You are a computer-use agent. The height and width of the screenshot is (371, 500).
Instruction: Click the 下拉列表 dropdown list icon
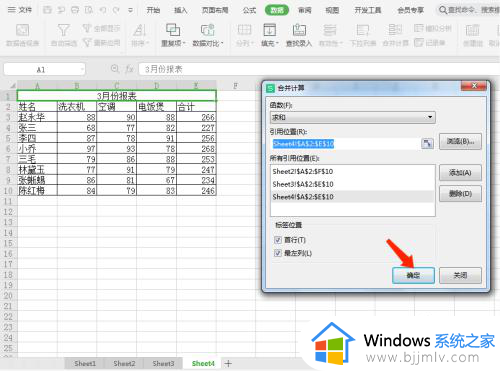[363, 35]
